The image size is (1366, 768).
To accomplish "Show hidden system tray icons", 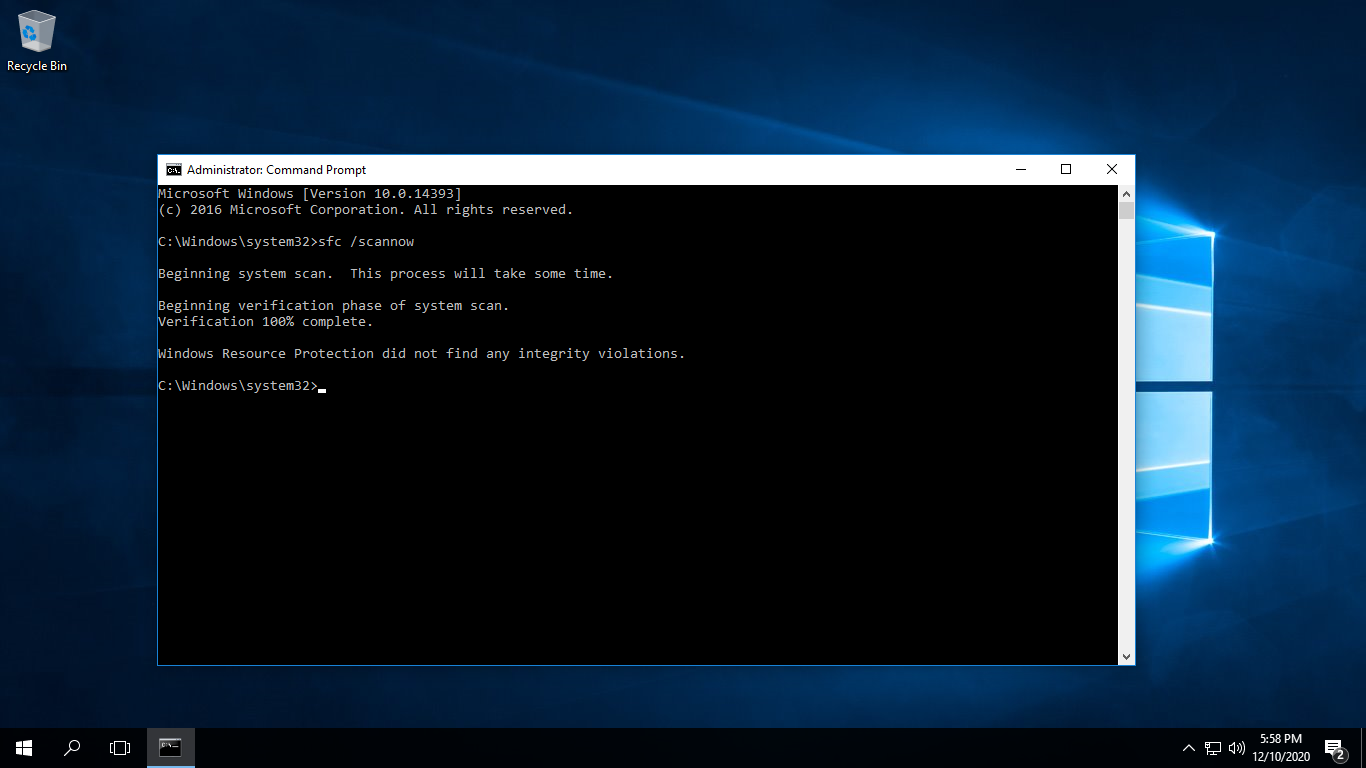I will 1188,747.
